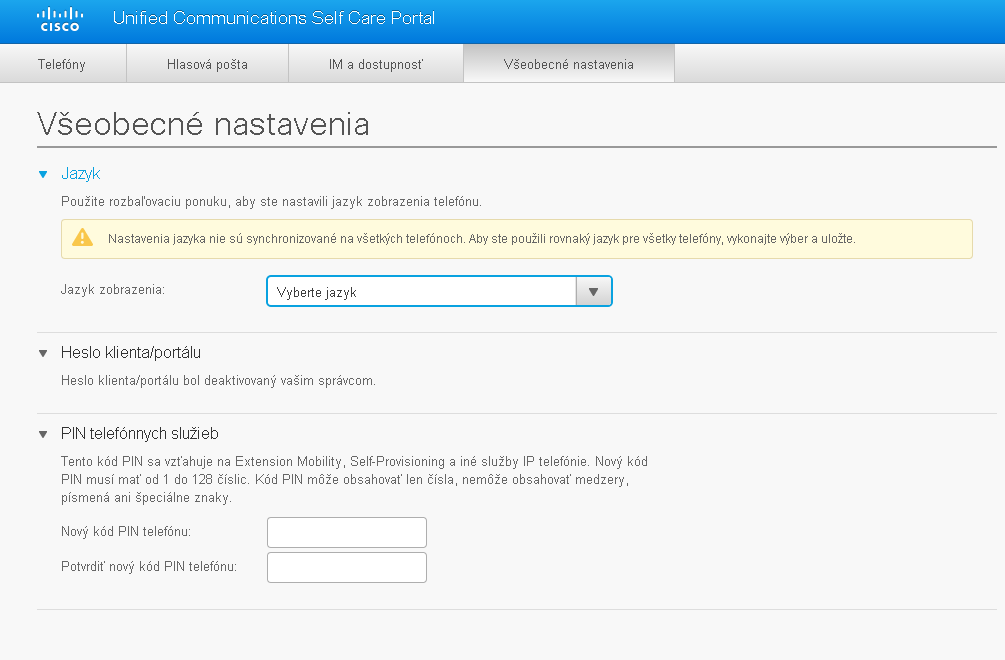The image size is (1005, 660).
Task: Click the Jazyk section heading
Action: [81, 174]
